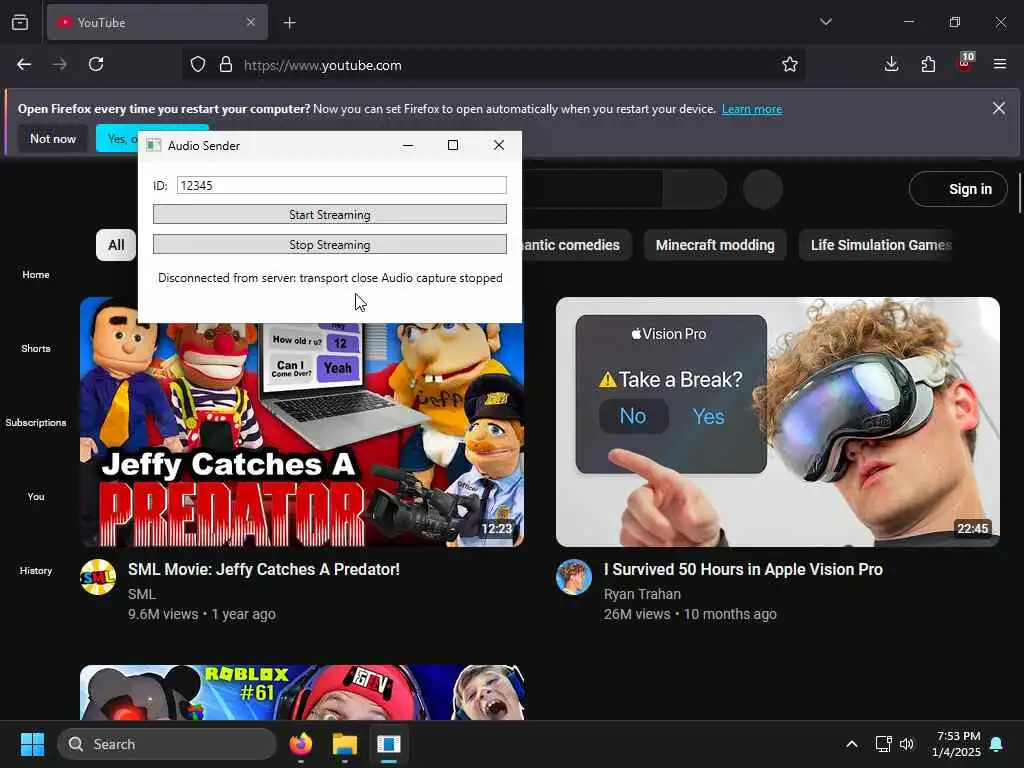Open the Firefox application menu
1024x768 pixels.
pyautogui.click(x=1000, y=64)
